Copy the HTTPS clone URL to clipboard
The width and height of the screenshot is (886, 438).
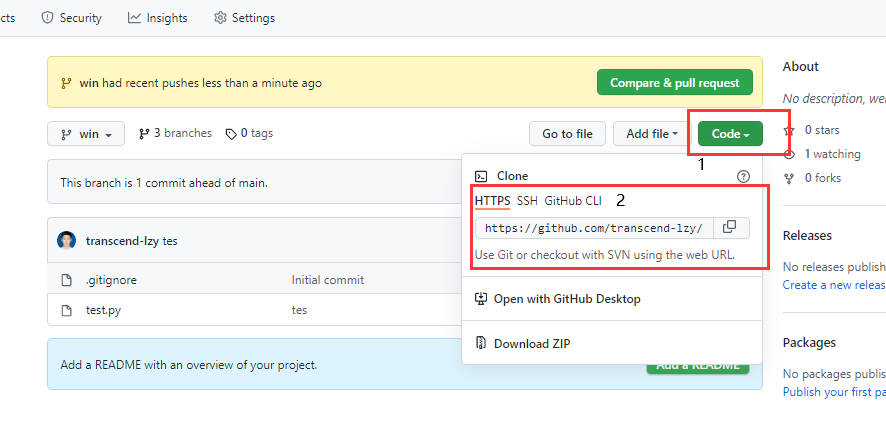click(730, 227)
